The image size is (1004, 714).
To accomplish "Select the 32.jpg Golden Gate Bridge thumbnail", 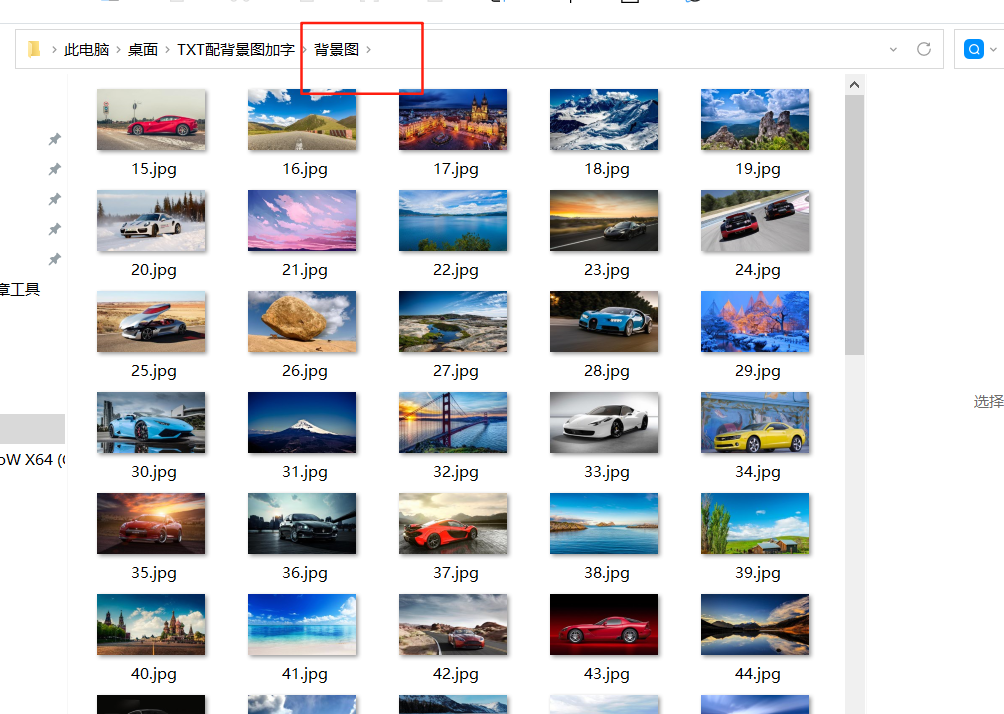I will pyautogui.click(x=453, y=422).
